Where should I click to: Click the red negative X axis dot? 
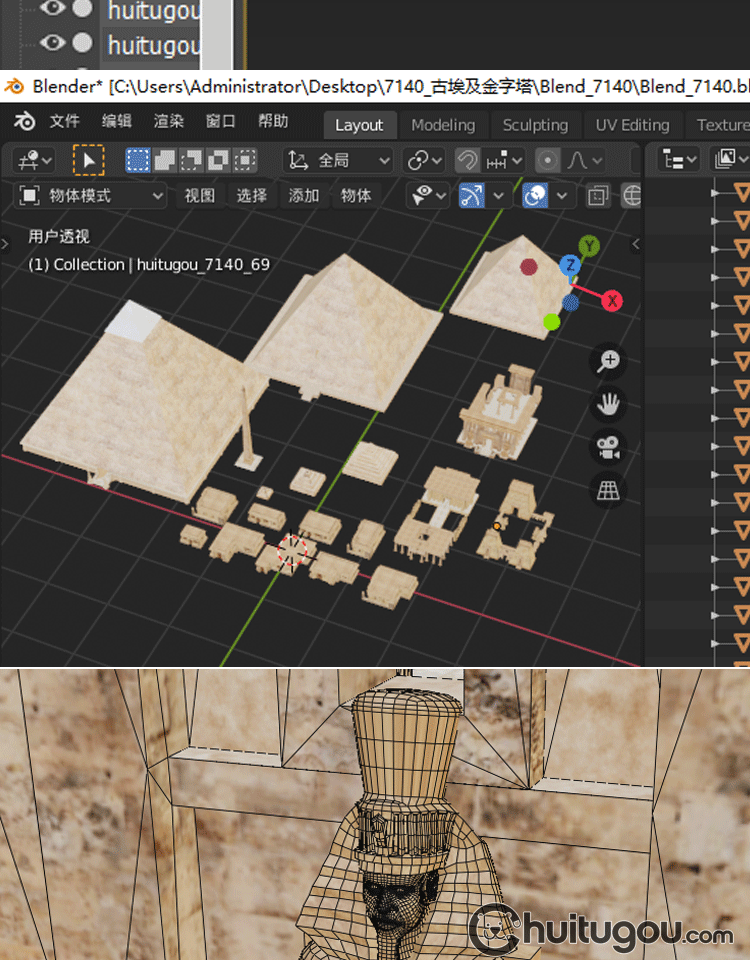(x=528, y=267)
